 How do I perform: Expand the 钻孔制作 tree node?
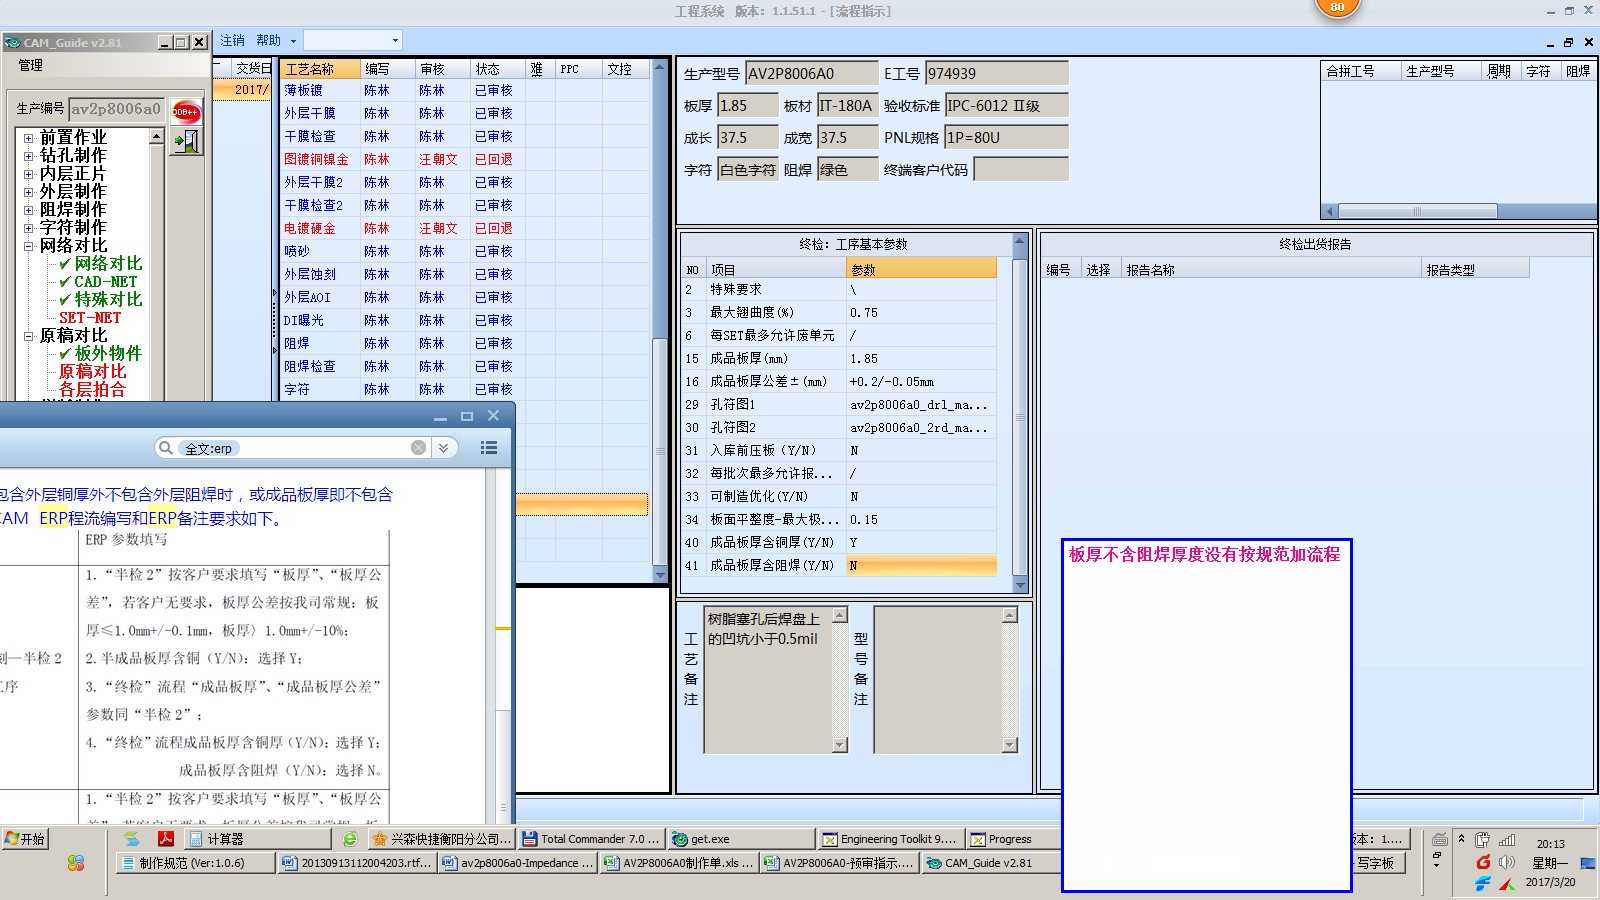point(29,156)
